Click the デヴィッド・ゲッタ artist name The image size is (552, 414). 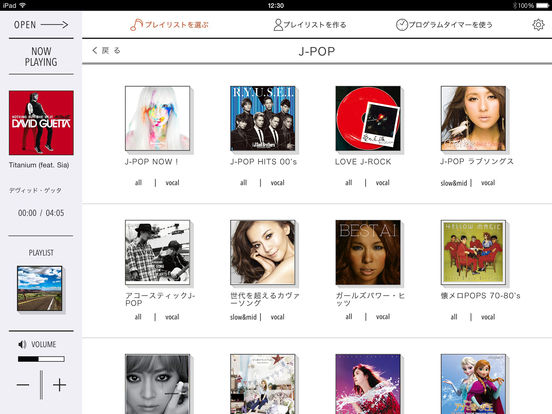[35, 190]
